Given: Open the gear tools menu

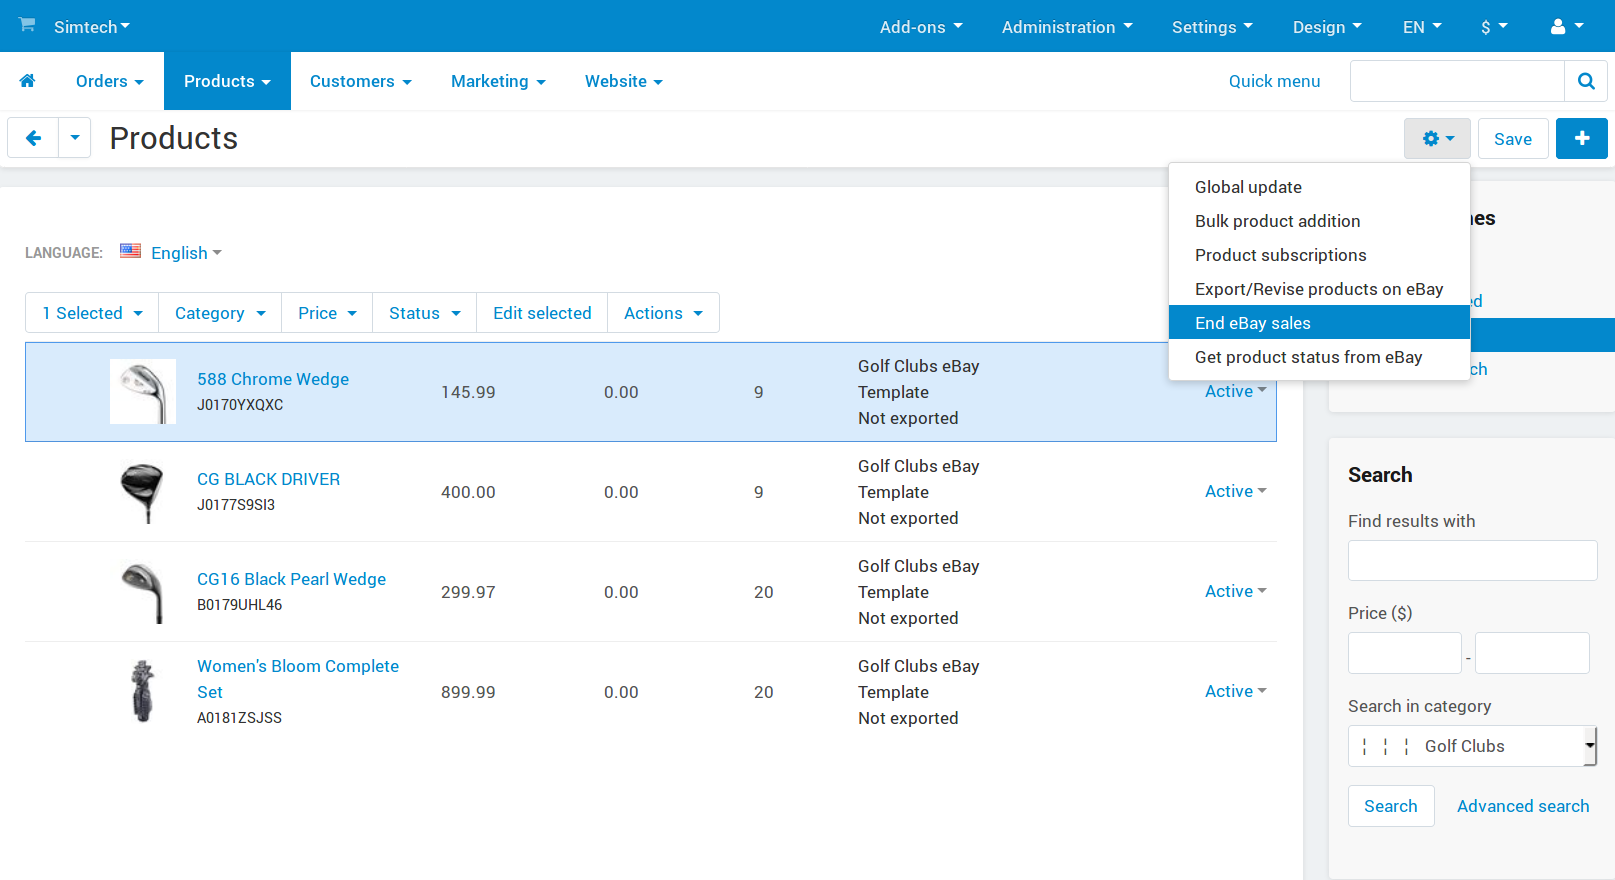Looking at the screenshot, I should coord(1437,139).
